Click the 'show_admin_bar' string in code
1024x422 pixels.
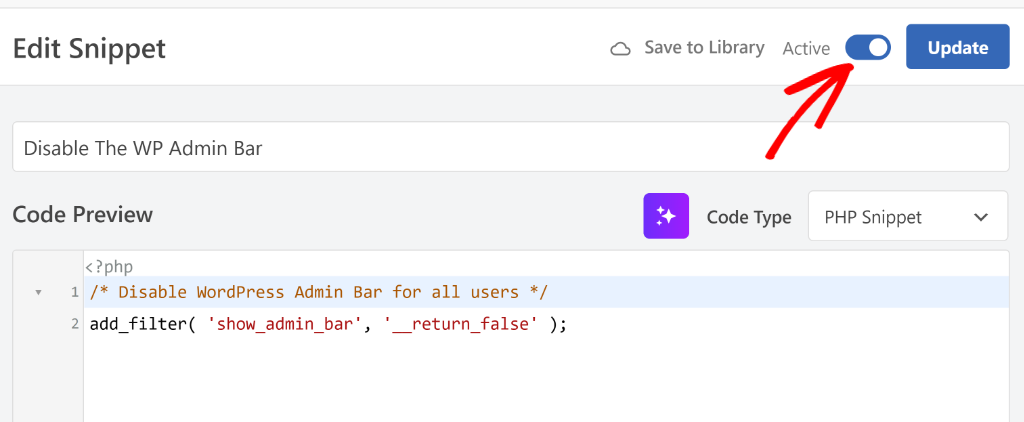[285, 324]
